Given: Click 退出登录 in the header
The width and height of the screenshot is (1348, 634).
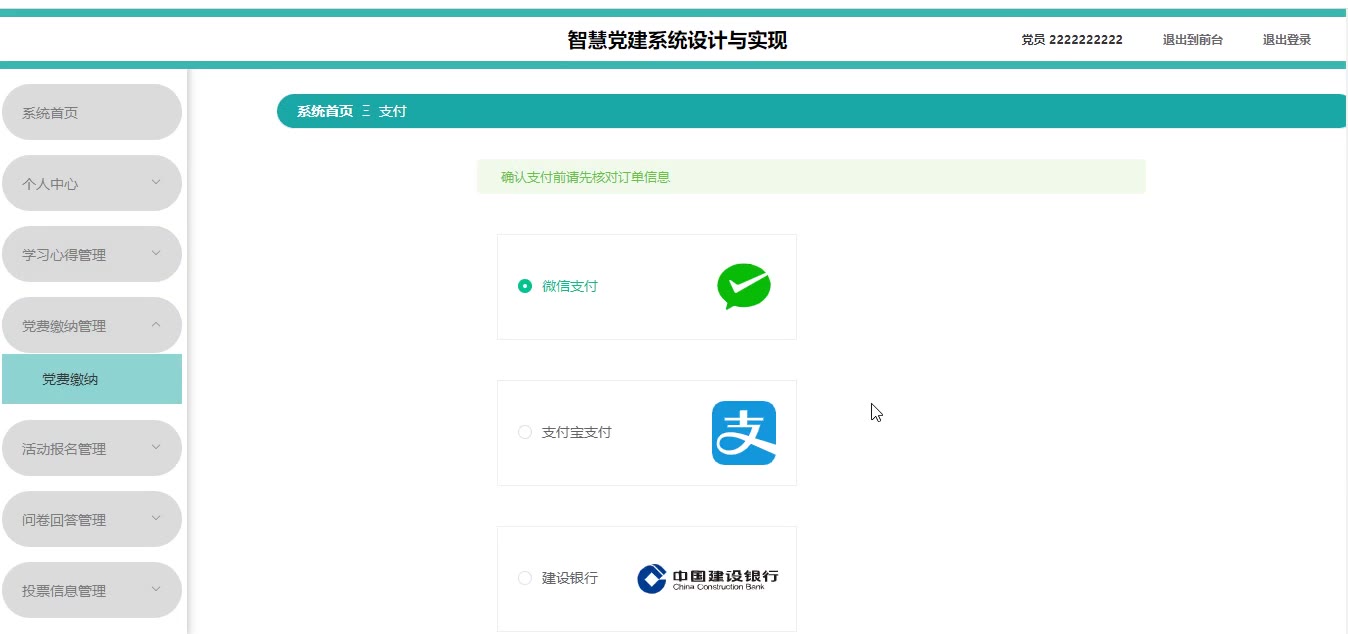Looking at the screenshot, I should point(1287,40).
